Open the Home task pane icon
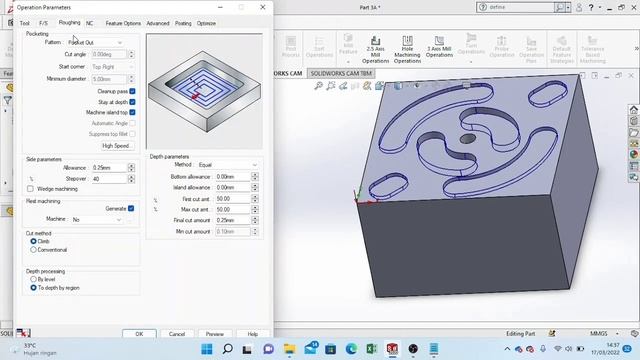This screenshot has height=360, width=640. click(633, 110)
